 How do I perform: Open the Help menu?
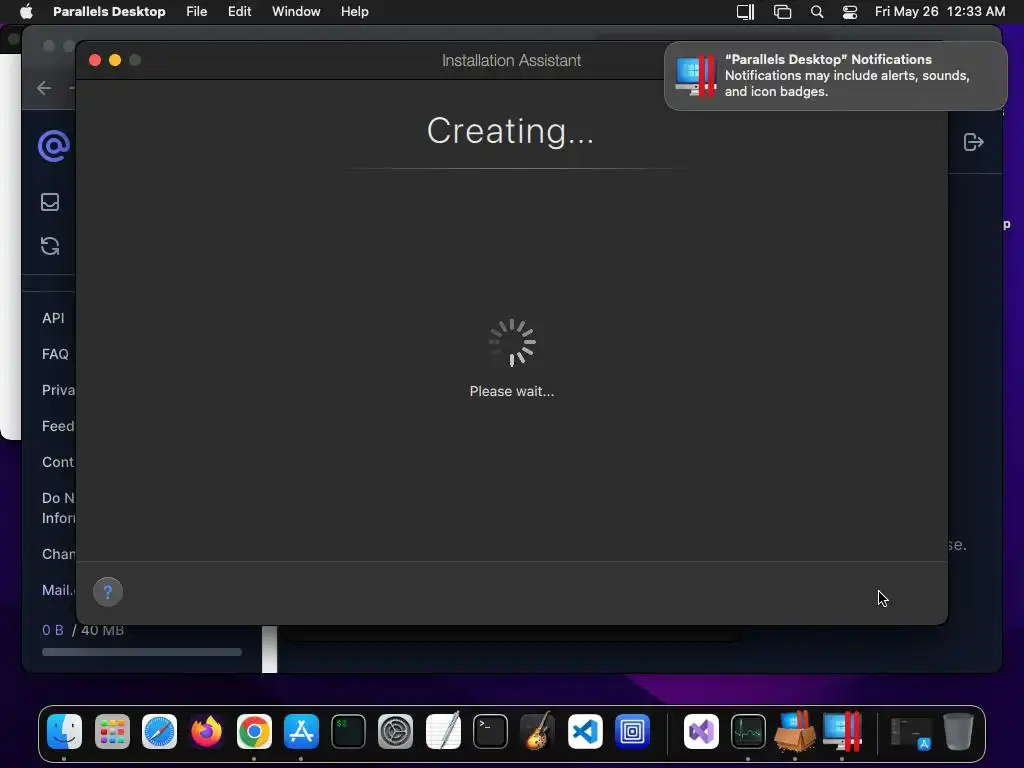click(355, 12)
